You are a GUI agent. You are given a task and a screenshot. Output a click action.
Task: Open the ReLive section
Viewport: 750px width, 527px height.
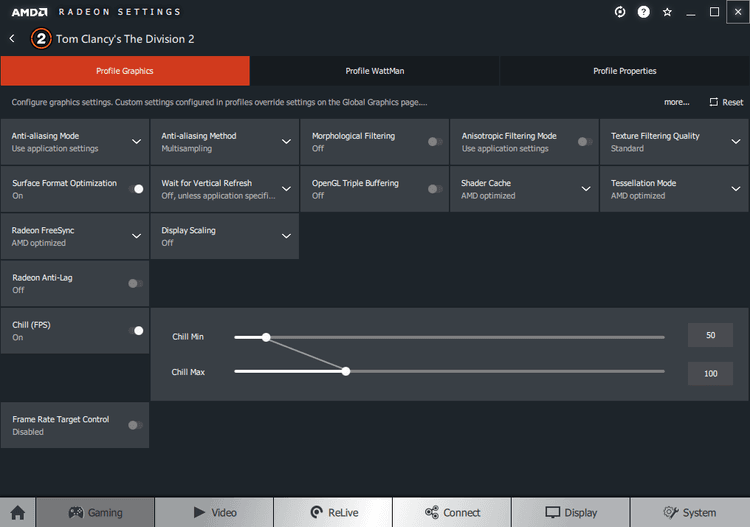pos(333,512)
